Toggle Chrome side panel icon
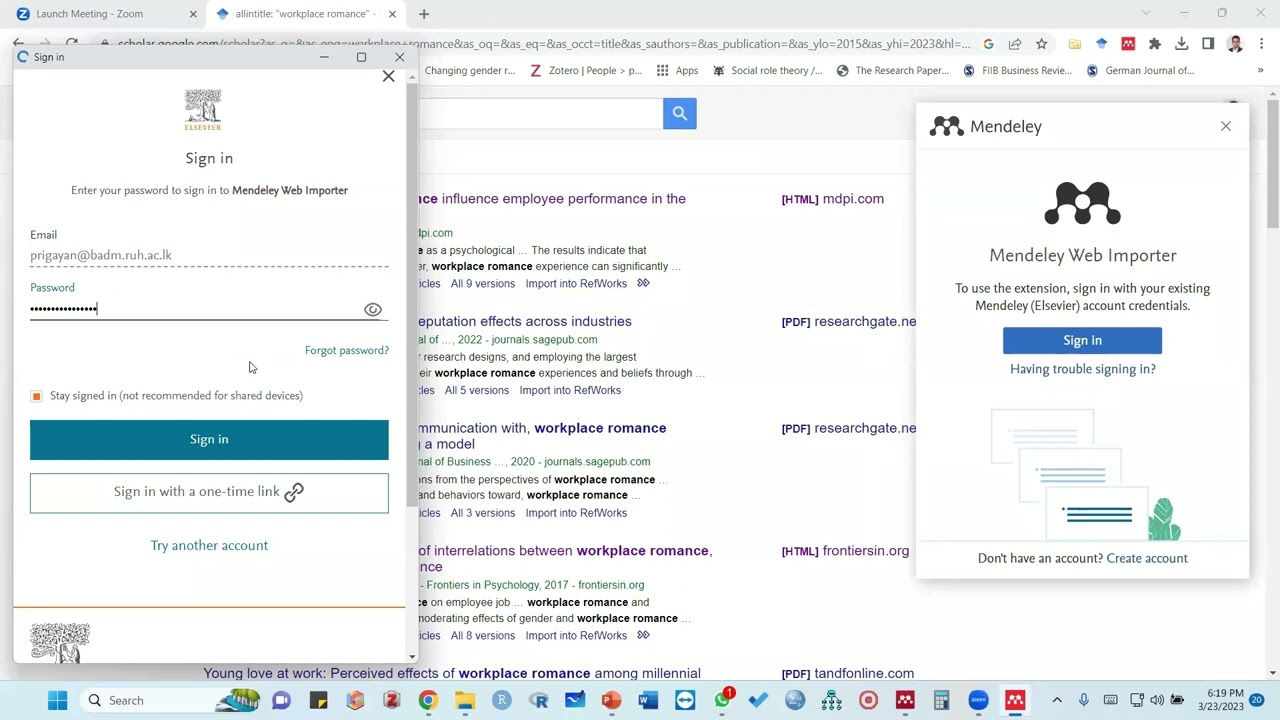 coord(1208,44)
